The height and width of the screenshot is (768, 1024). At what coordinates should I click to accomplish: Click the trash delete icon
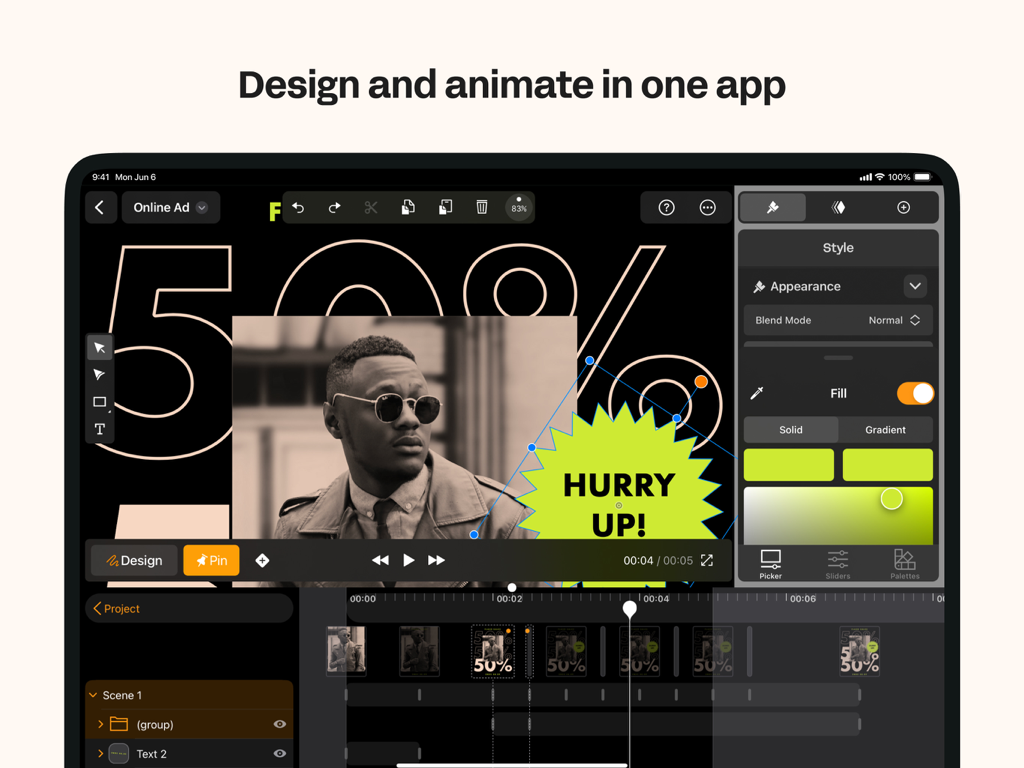pos(482,207)
